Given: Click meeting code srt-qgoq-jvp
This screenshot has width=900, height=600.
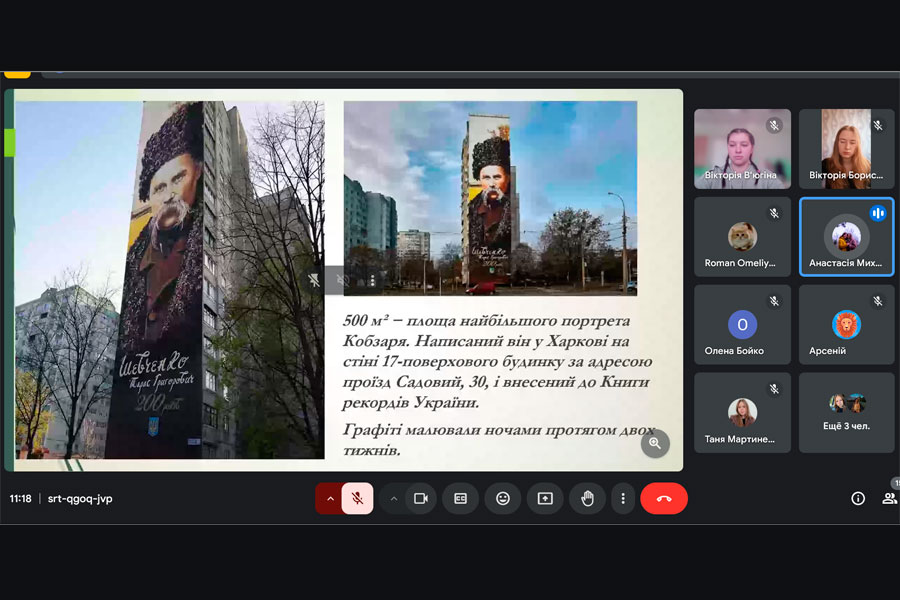Looking at the screenshot, I should (80, 498).
